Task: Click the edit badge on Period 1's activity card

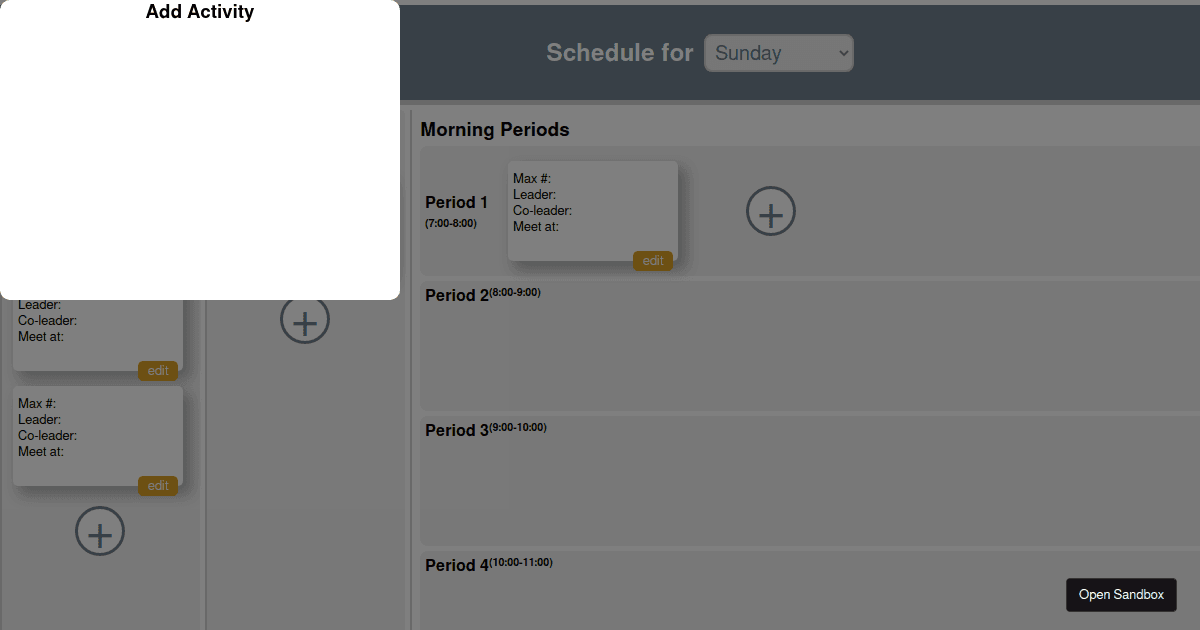Action: (x=653, y=260)
